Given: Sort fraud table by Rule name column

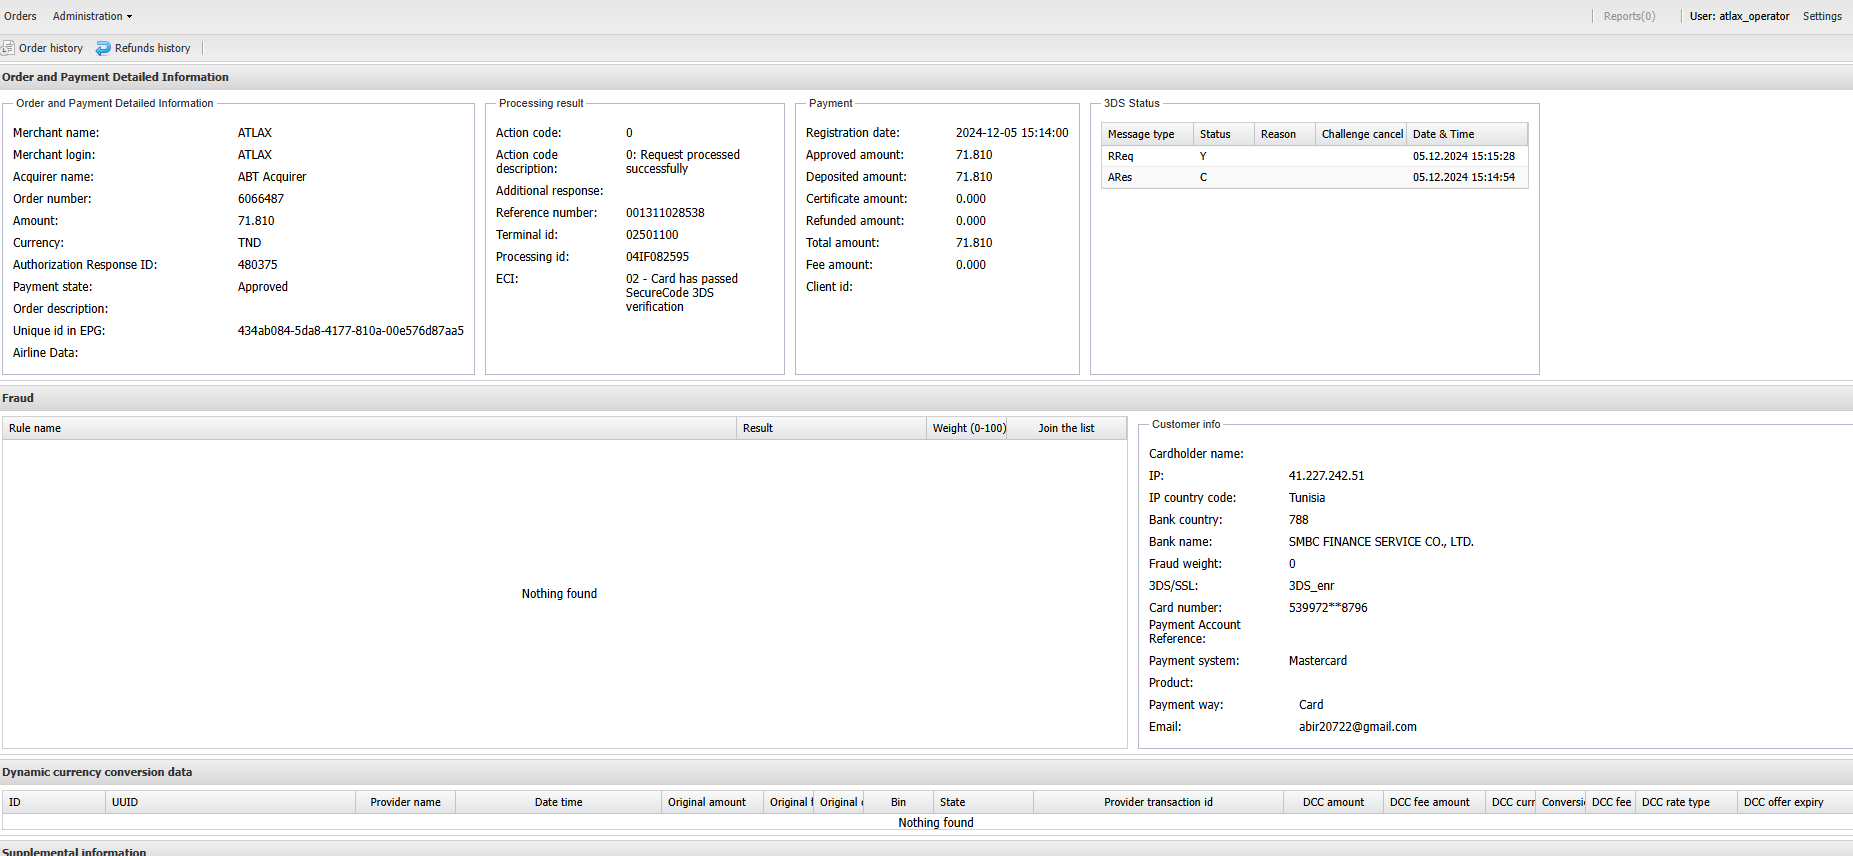Looking at the screenshot, I should (x=35, y=428).
